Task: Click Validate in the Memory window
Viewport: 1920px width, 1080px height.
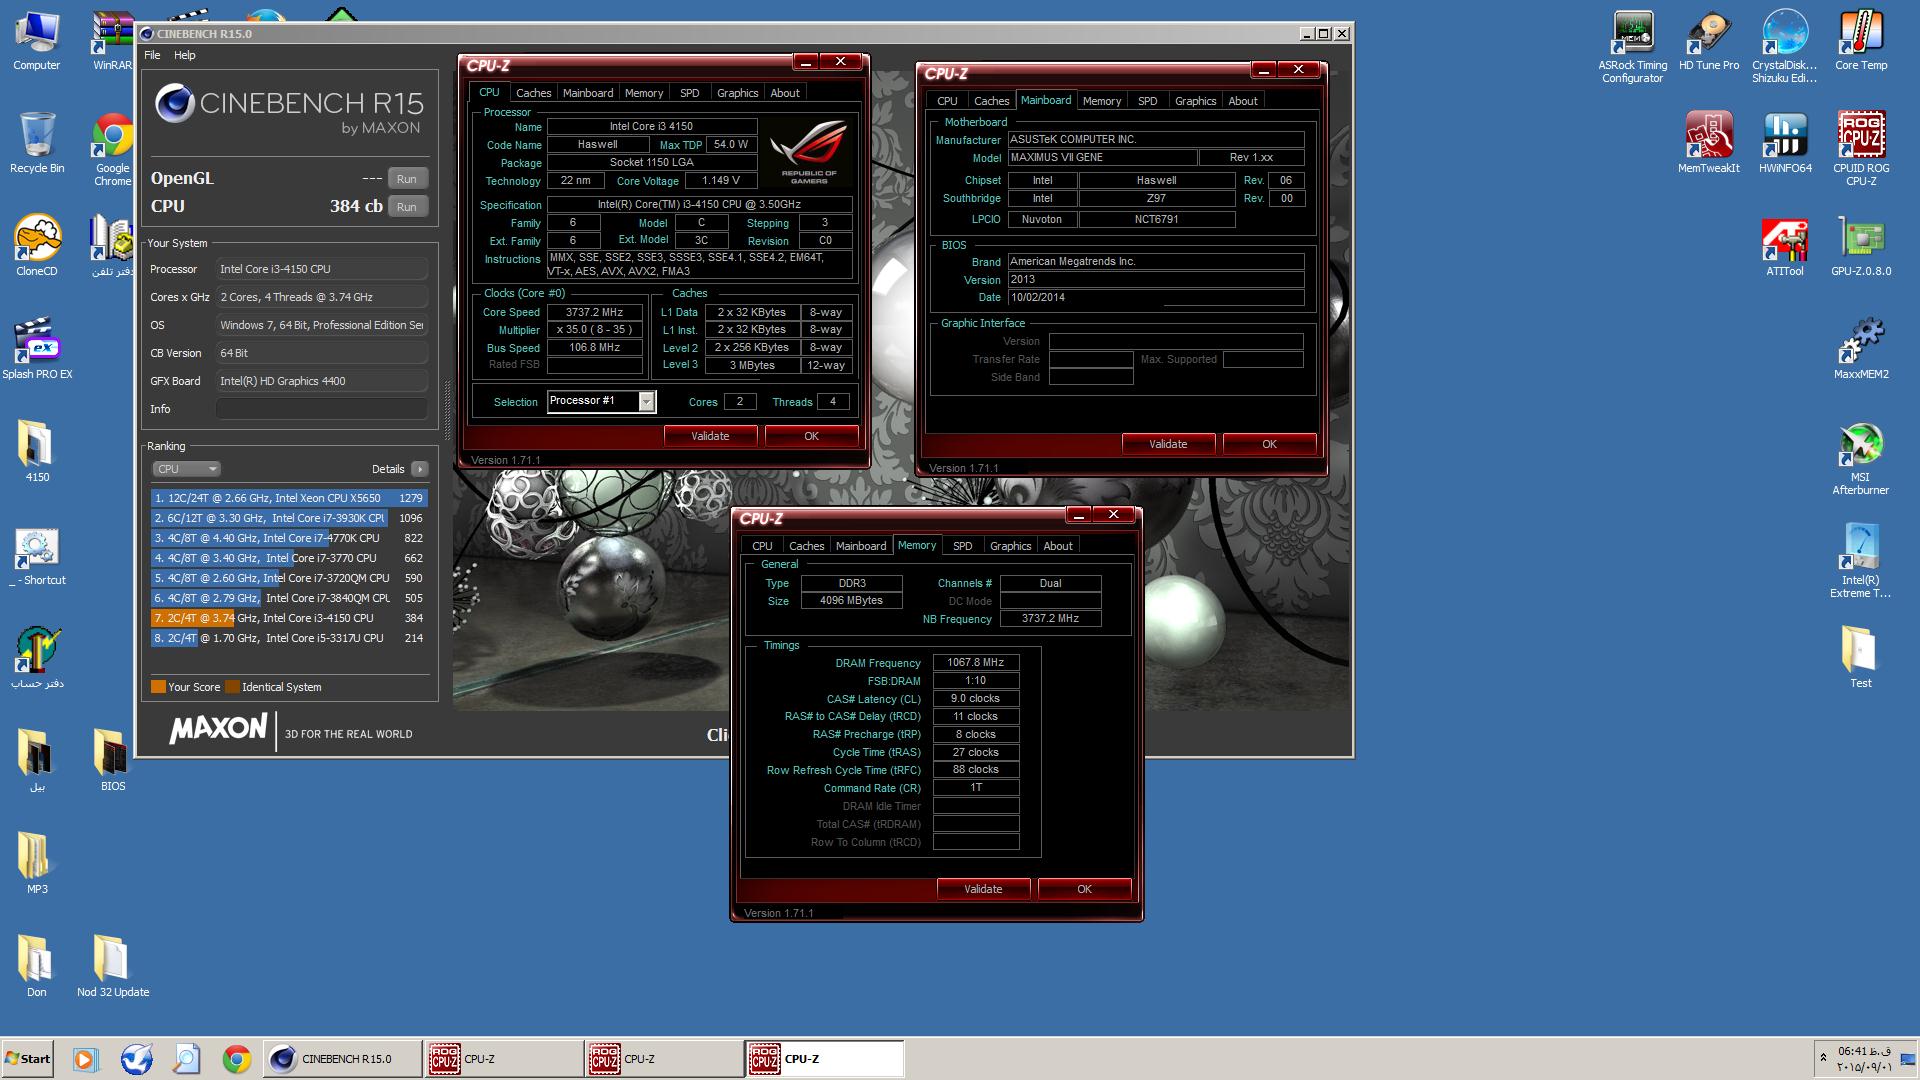Action: [983, 889]
